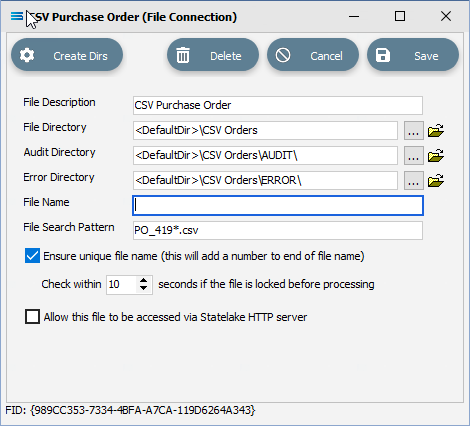
Task: Uncheck Ensure unique file name checkbox
Action: pos(32,256)
